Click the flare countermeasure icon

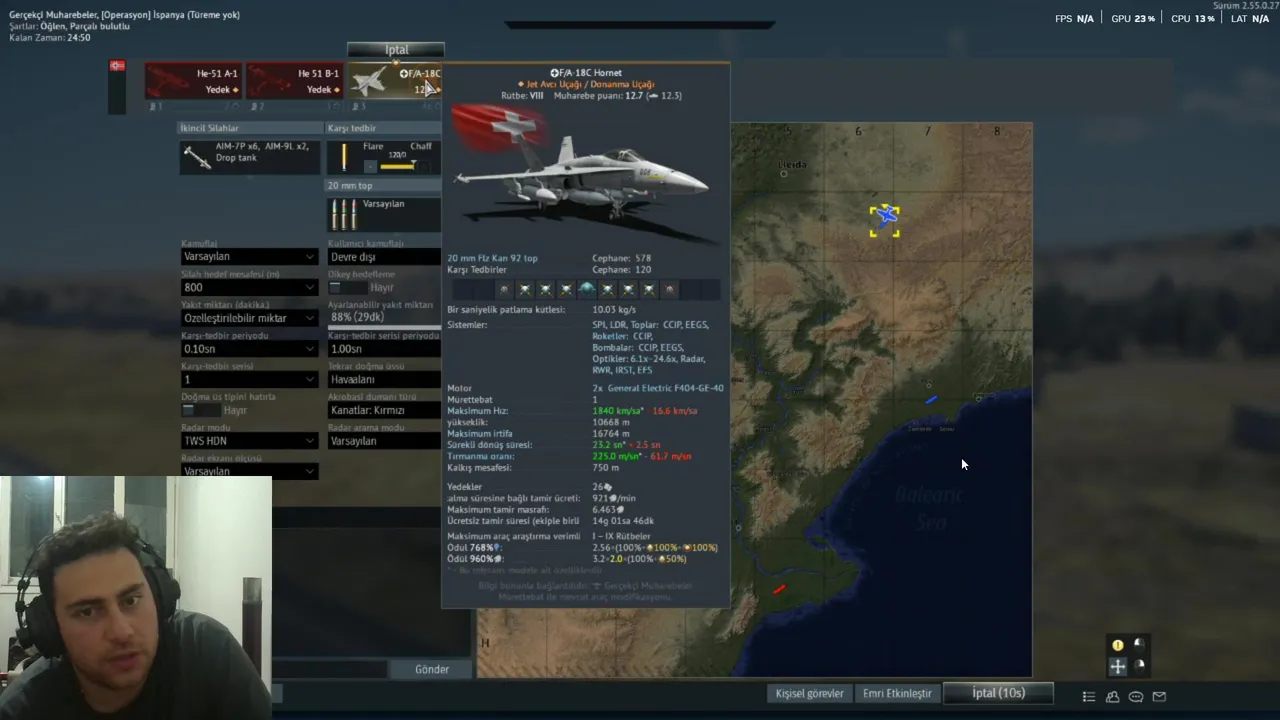344,157
